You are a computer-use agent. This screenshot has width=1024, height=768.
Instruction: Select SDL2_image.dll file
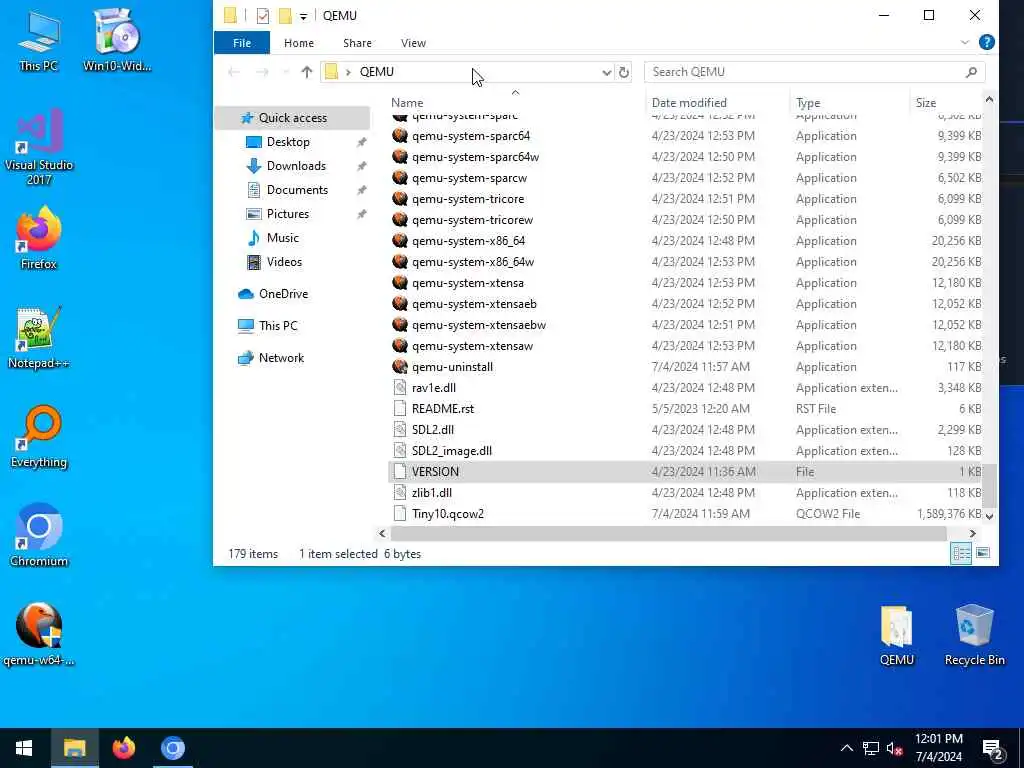pos(686,451)
